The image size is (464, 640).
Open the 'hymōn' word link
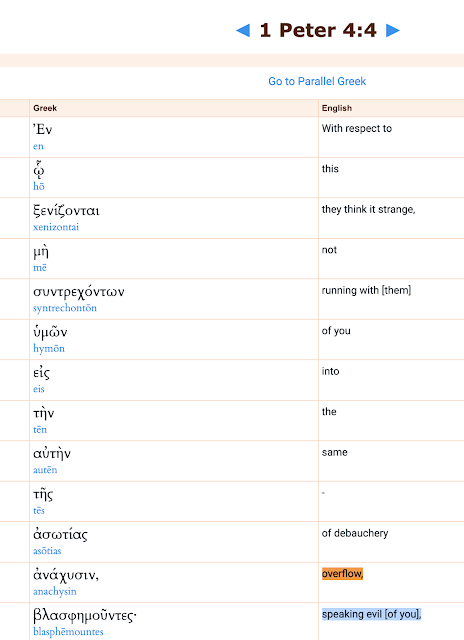tap(49, 348)
